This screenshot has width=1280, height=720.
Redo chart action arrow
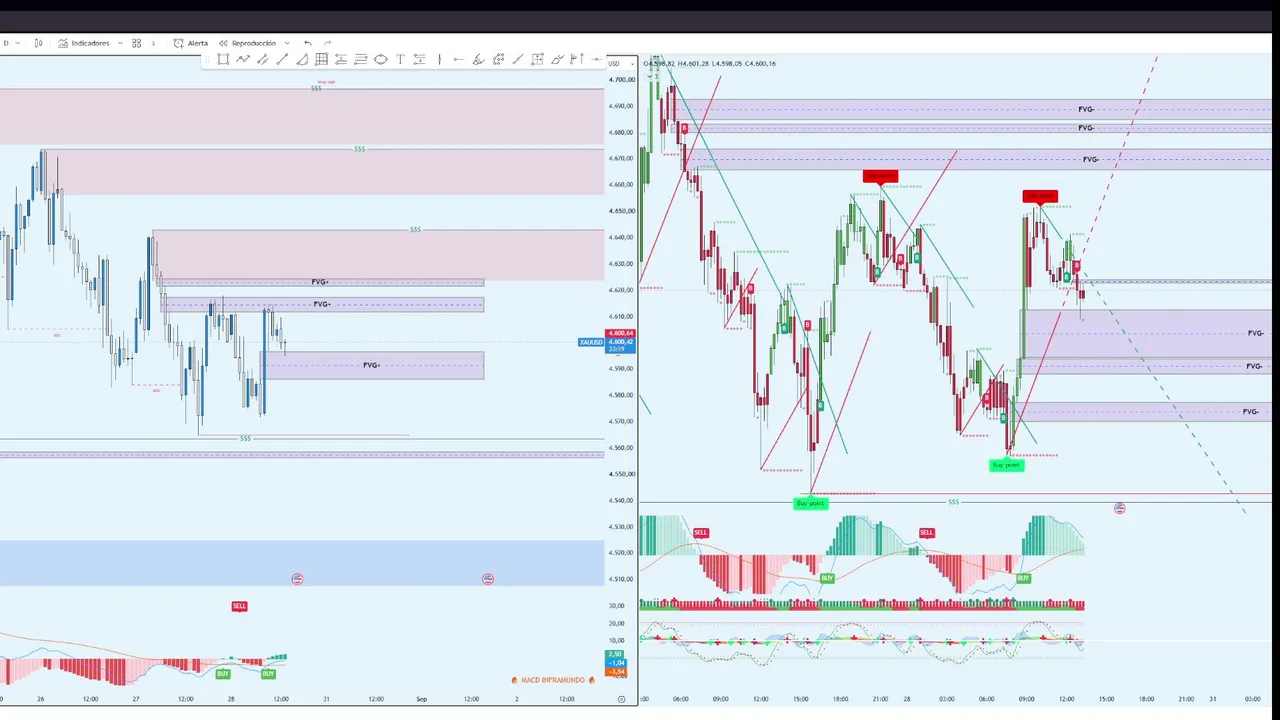tap(327, 43)
